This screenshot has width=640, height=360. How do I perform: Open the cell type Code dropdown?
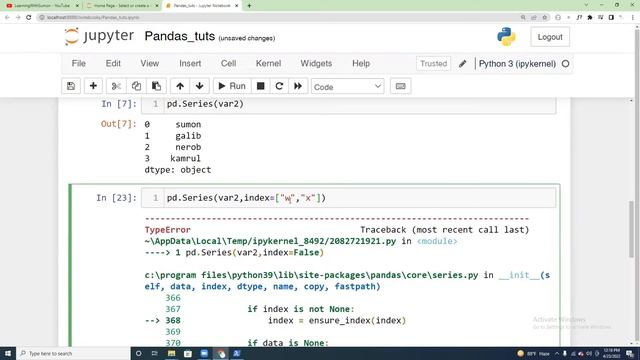(x=347, y=87)
